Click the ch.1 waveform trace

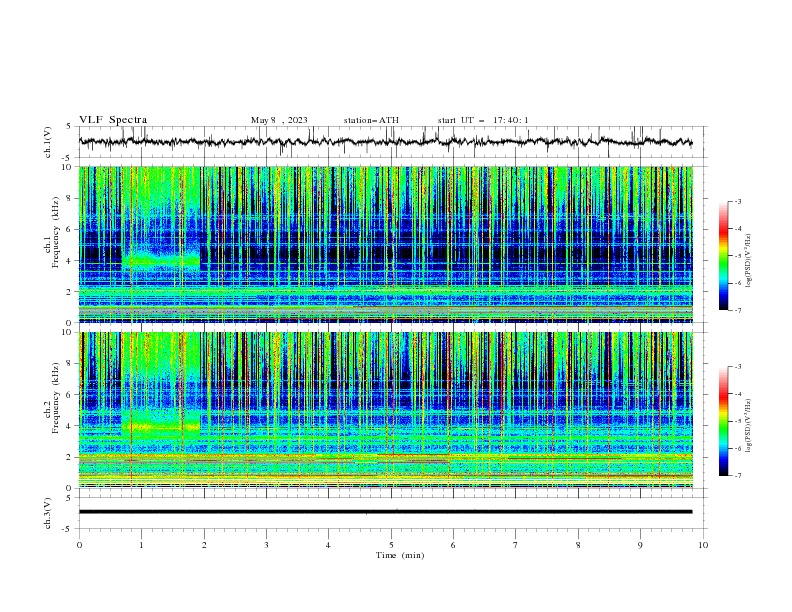point(385,142)
